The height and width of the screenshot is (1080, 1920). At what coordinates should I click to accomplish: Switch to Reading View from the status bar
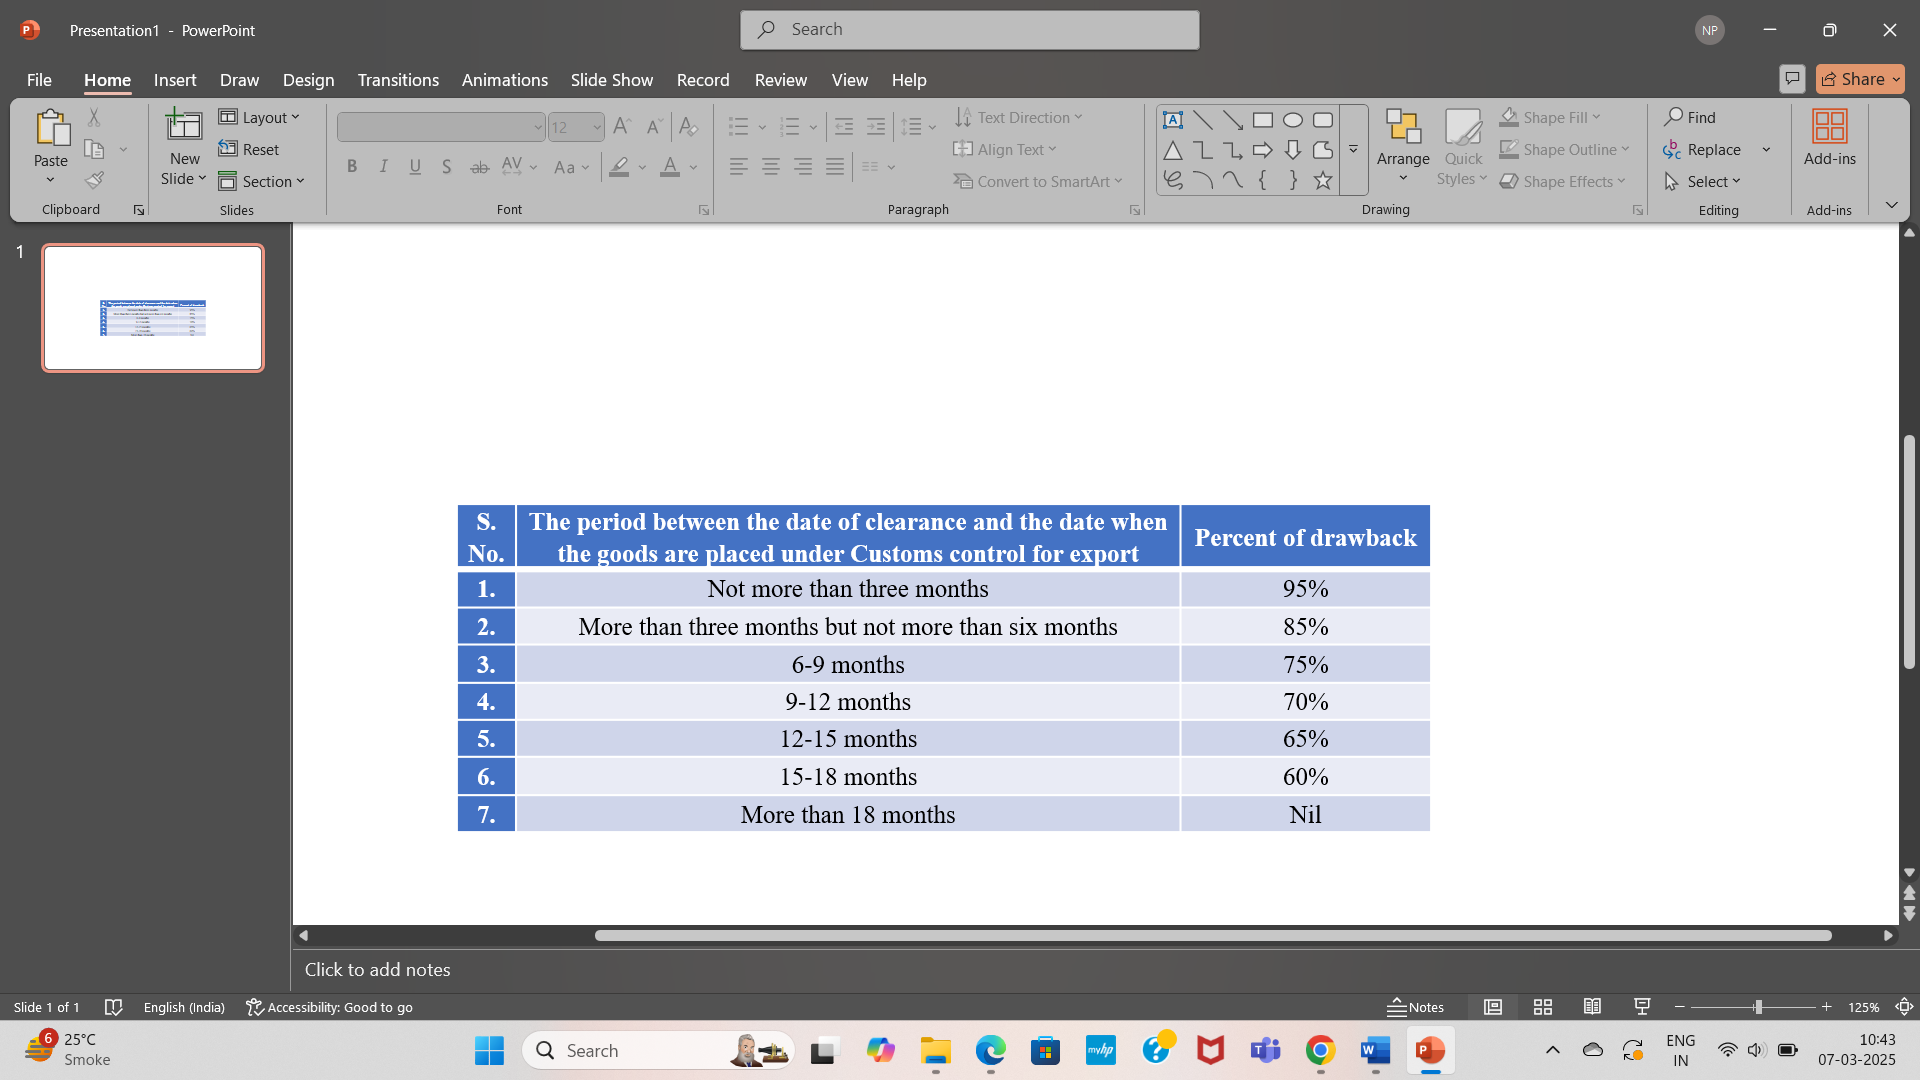click(x=1592, y=1007)
